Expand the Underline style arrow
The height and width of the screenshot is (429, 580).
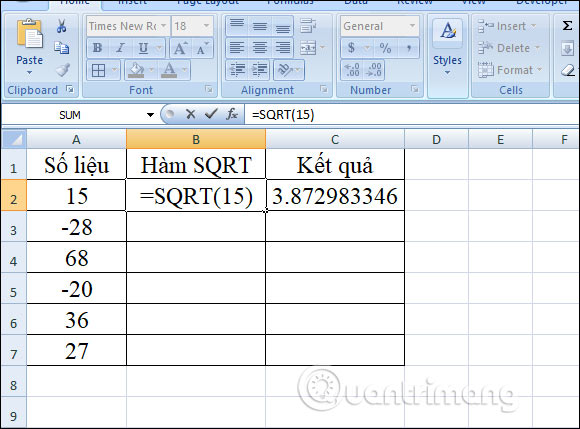[x=159, y=48]
